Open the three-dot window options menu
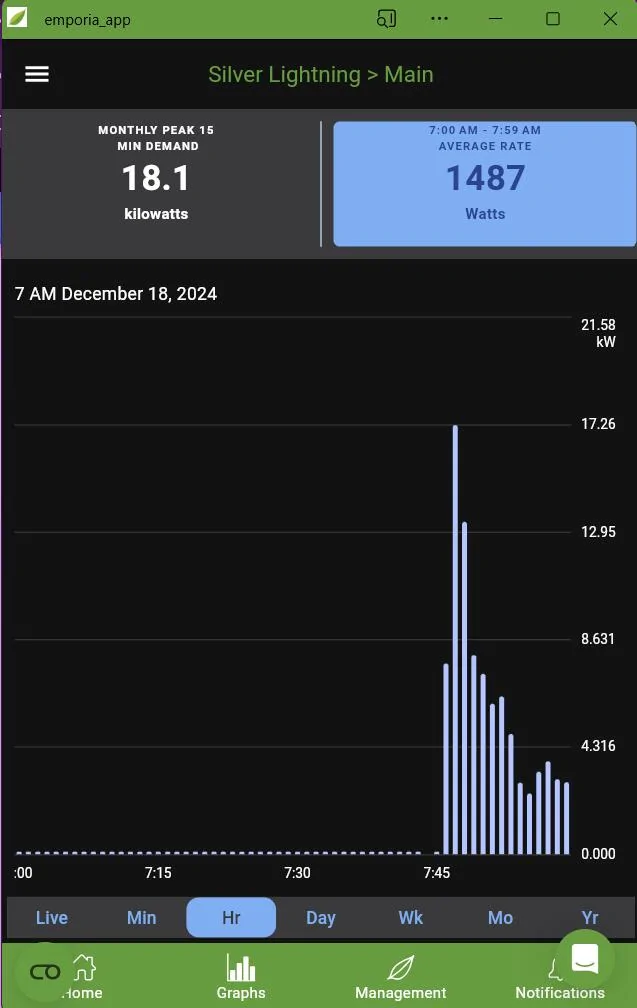The height and width of the screenshot is (1008, 637). click(x=439, y=19)
